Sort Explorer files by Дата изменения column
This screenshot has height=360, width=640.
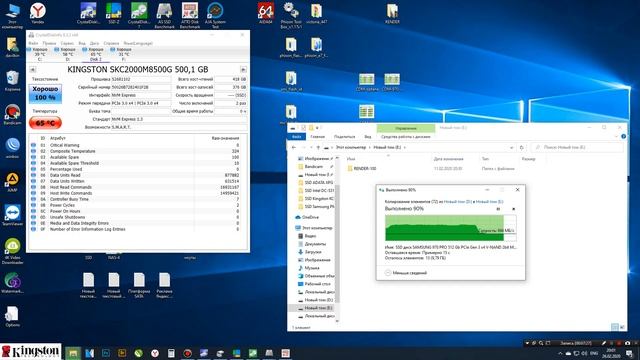[448, 158]
